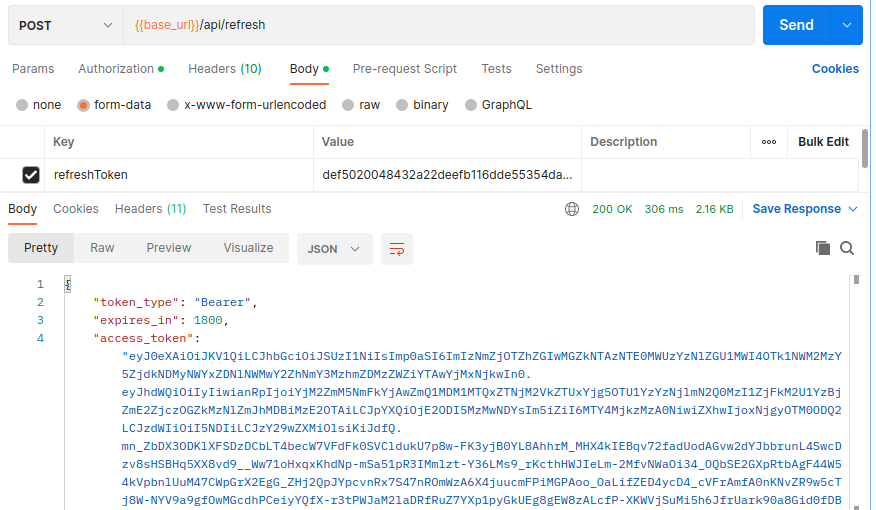Click the Description column header
Screen dimensions: 876x510
click(623, 142)
